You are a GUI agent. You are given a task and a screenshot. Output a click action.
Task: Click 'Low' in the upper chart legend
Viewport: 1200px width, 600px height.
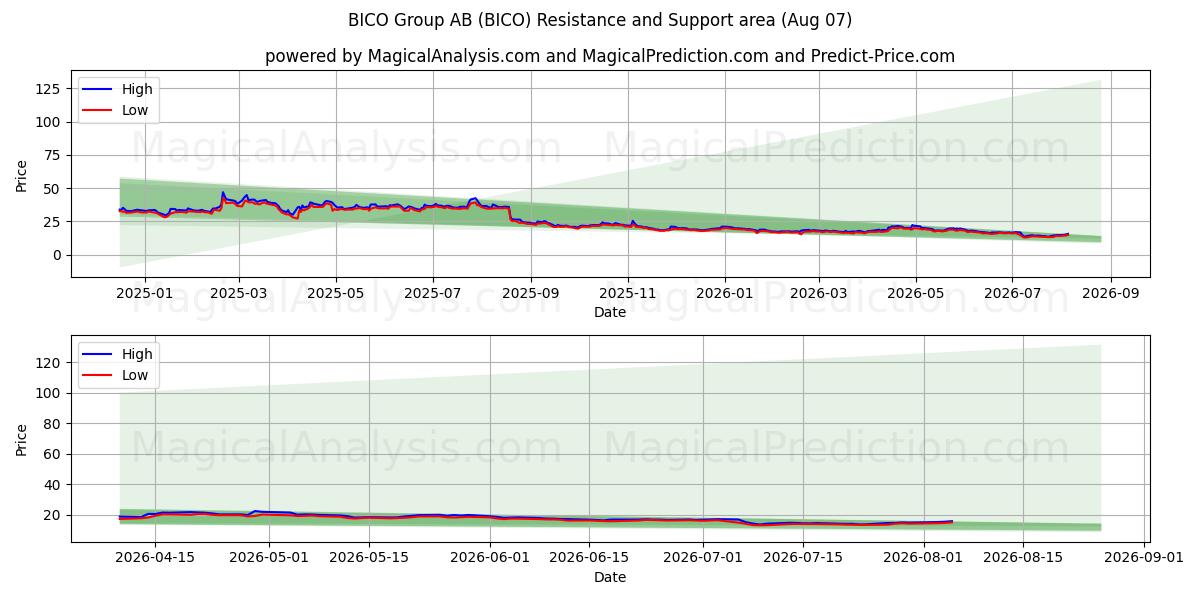tap(135, 110)
